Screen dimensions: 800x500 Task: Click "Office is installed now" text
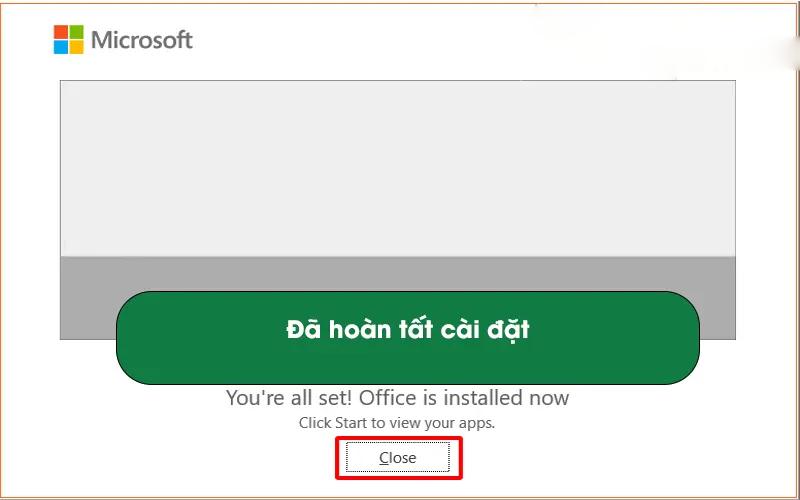[x=464, y=398]
